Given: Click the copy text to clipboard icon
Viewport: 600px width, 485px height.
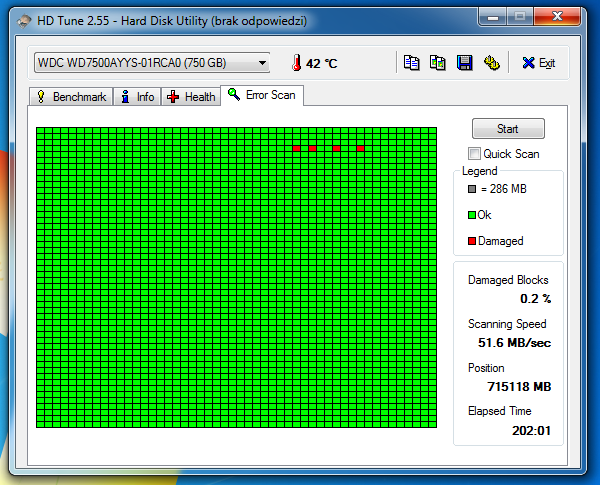Looking at the screenshot, I should point(411,63).
